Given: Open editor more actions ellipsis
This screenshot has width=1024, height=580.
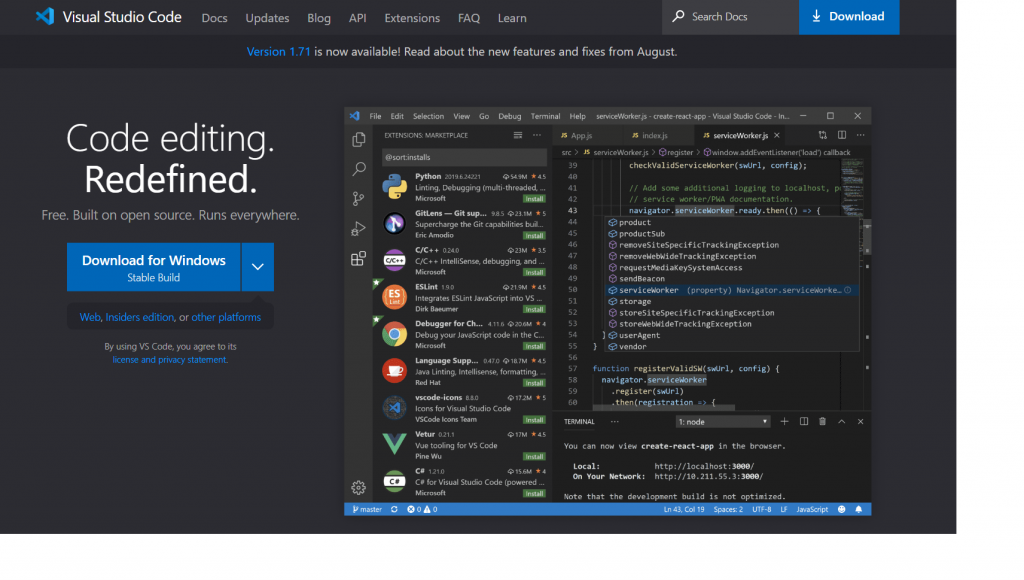Looking at the screenshot, I should (861, 135).
